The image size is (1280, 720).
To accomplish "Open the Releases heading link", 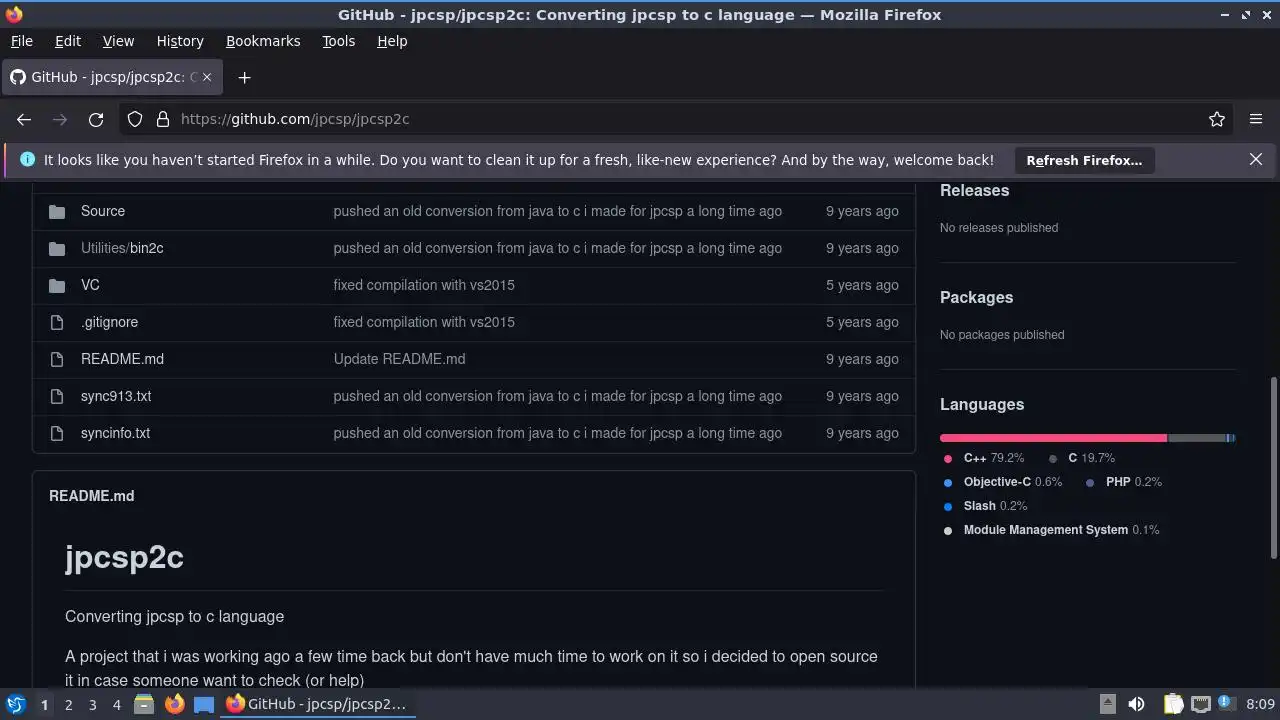I will 974,190.
